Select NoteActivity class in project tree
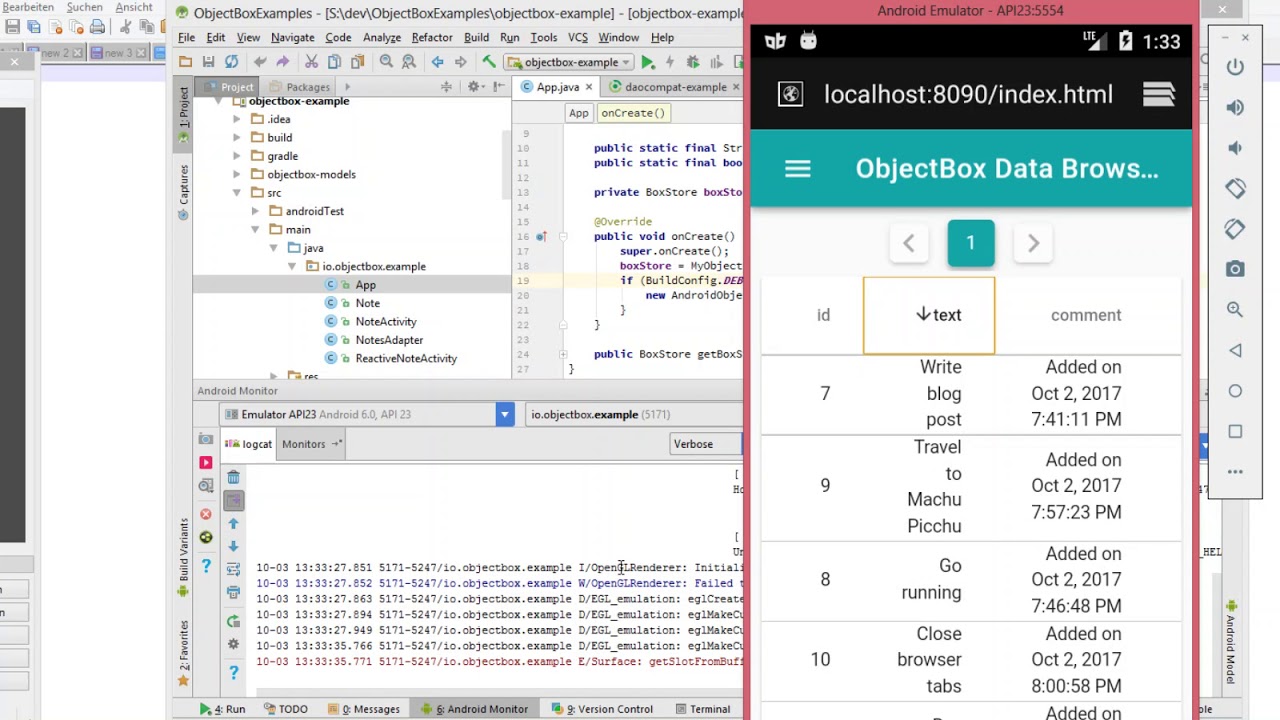1280x720 pixels. [386, 322]
